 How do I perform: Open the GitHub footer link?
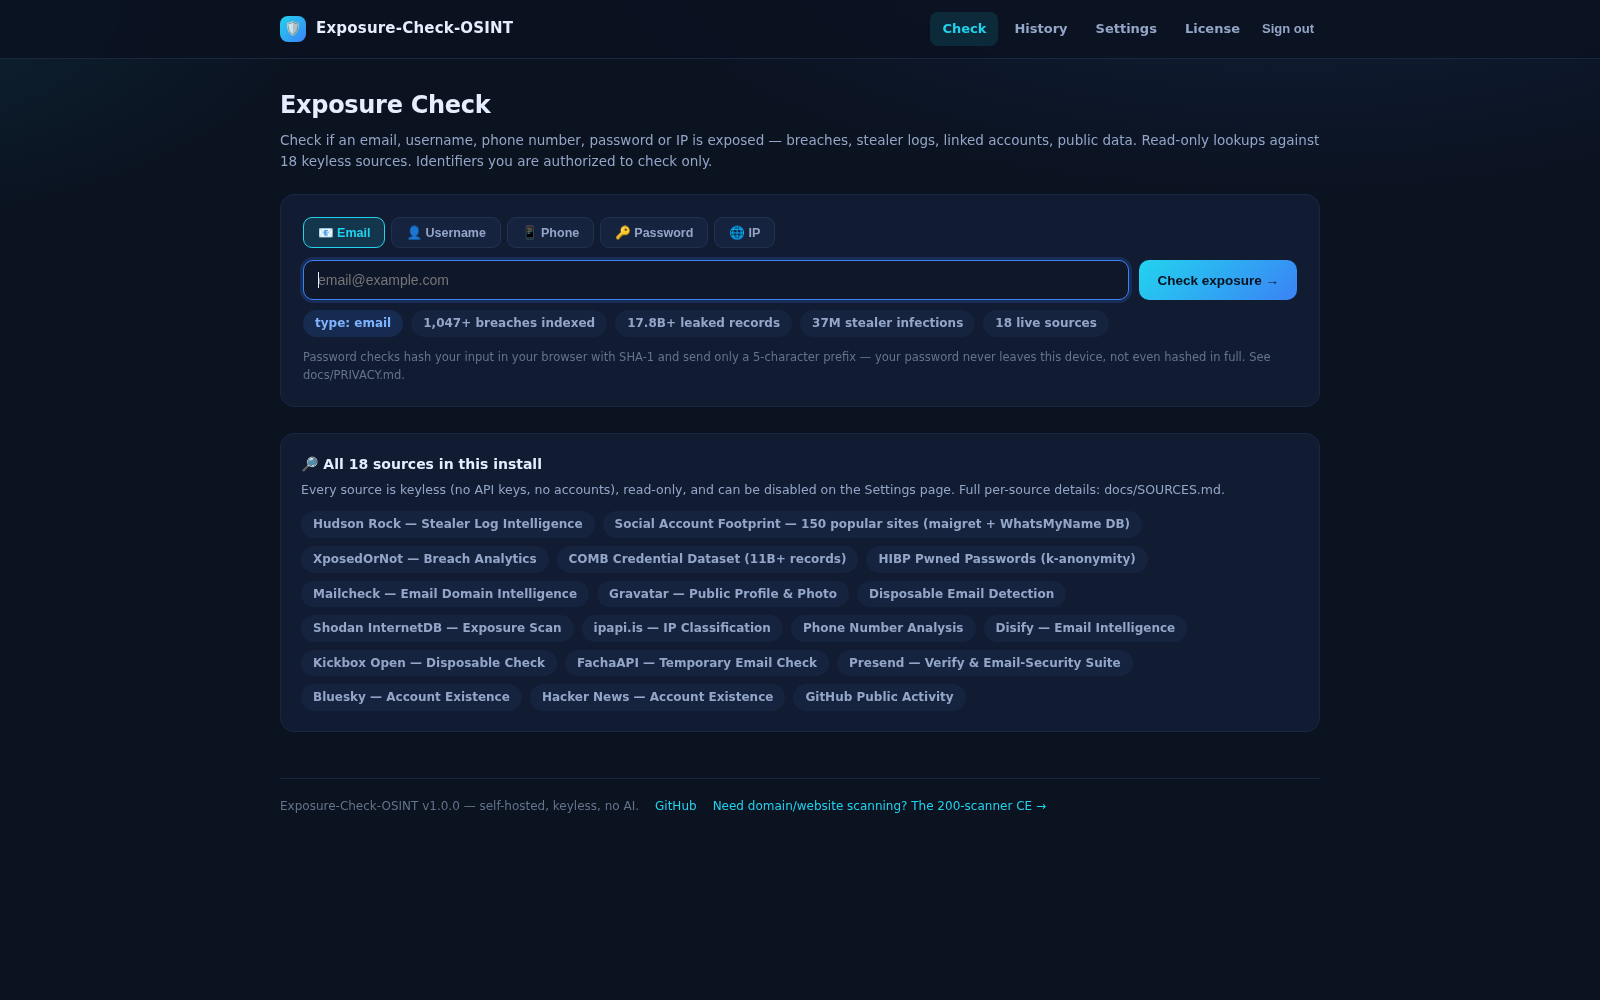pos(676,806)
